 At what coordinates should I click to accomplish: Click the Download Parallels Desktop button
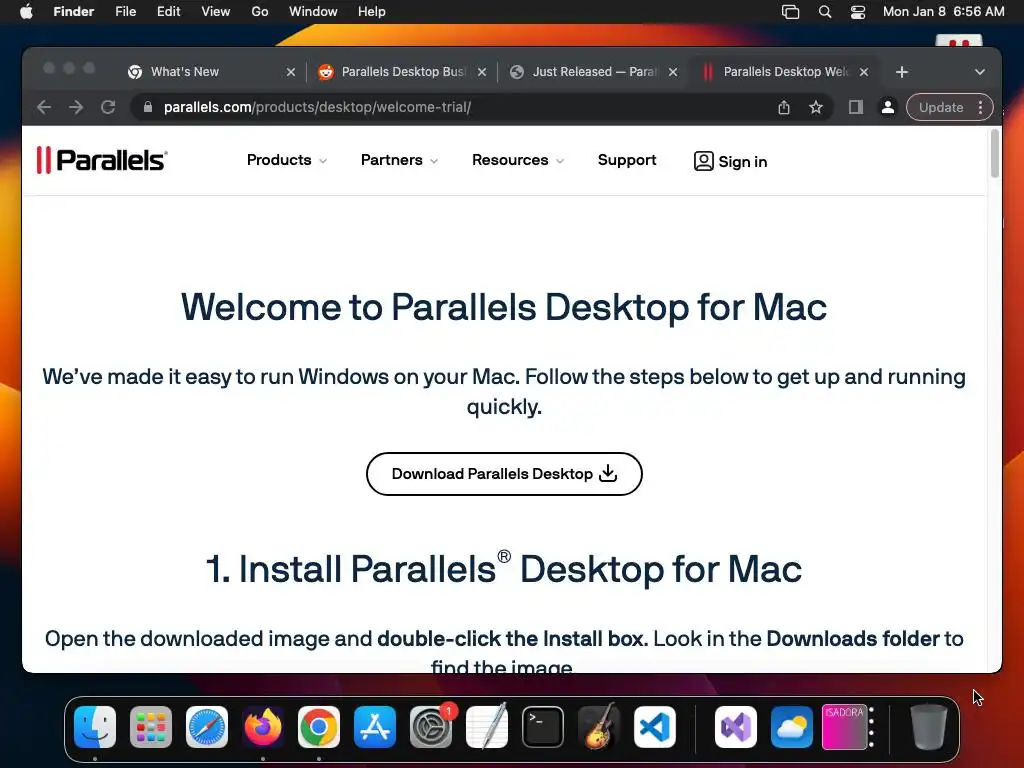[504, 473]
